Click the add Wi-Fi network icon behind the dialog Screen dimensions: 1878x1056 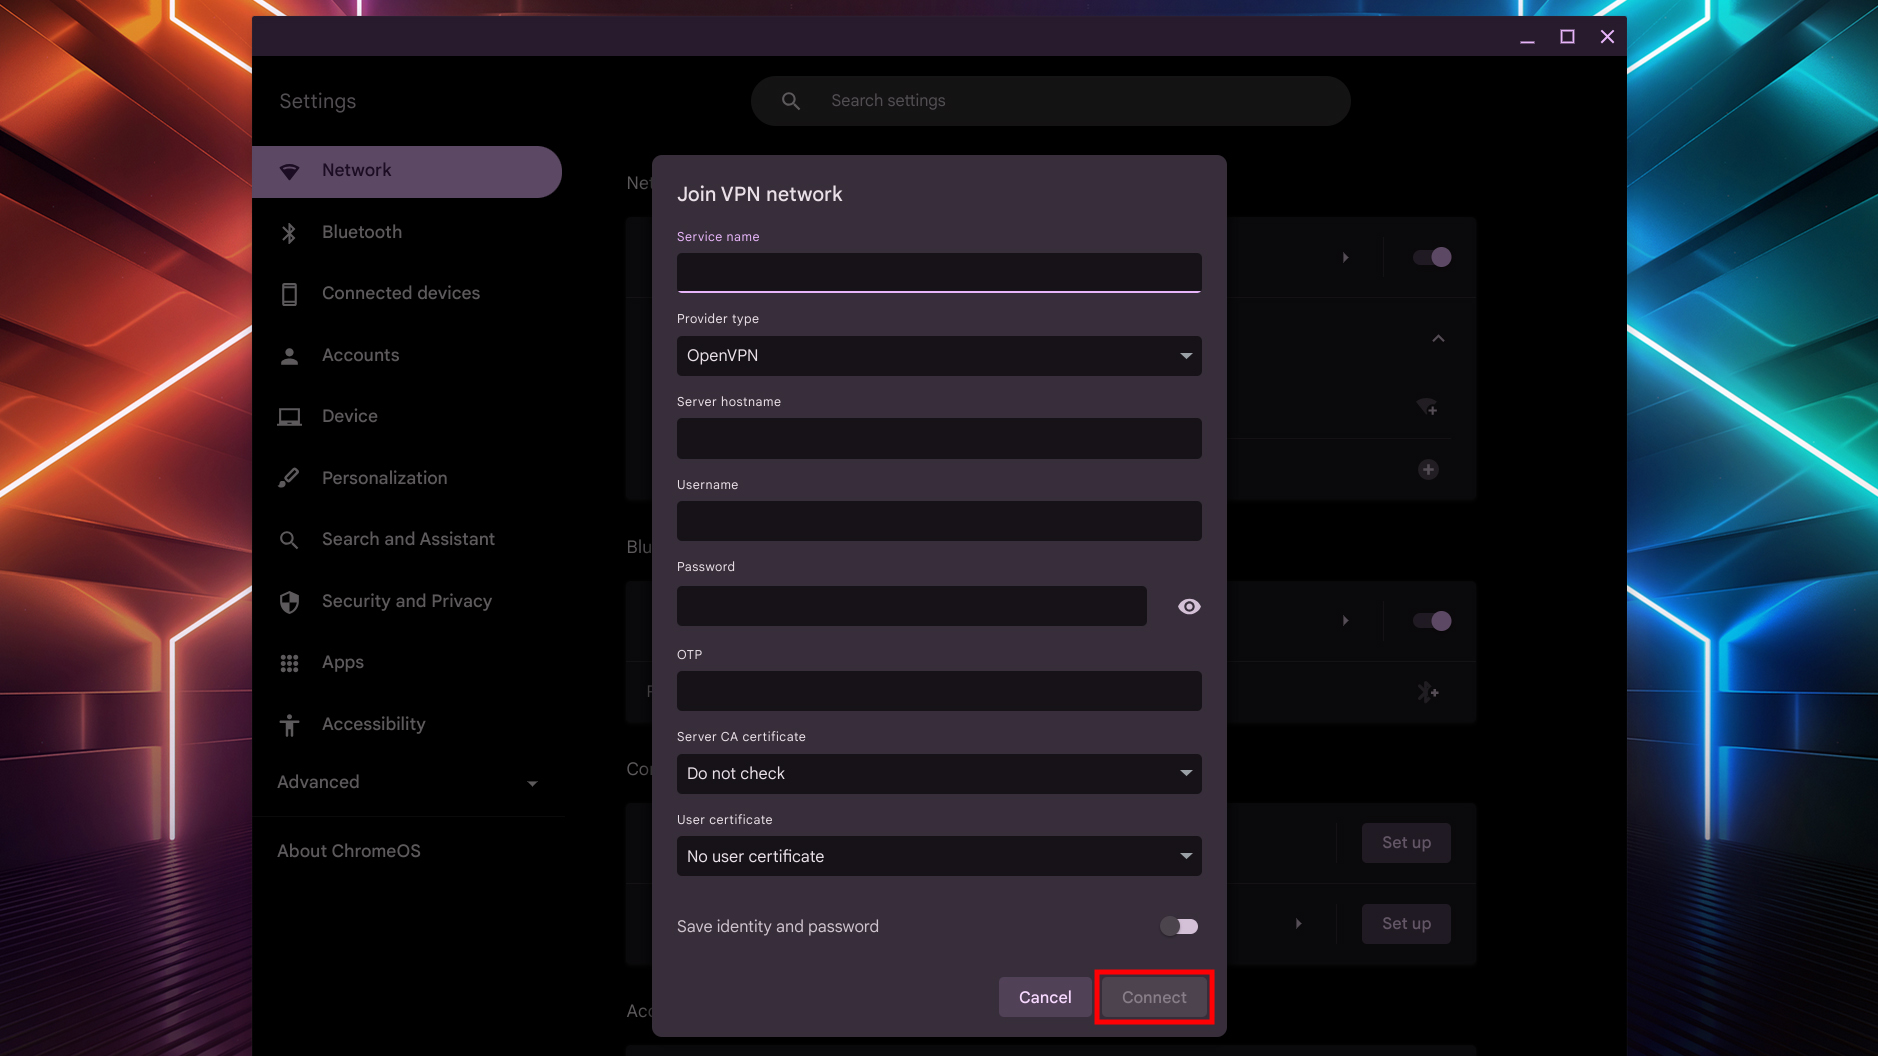tap(1427, 407)
